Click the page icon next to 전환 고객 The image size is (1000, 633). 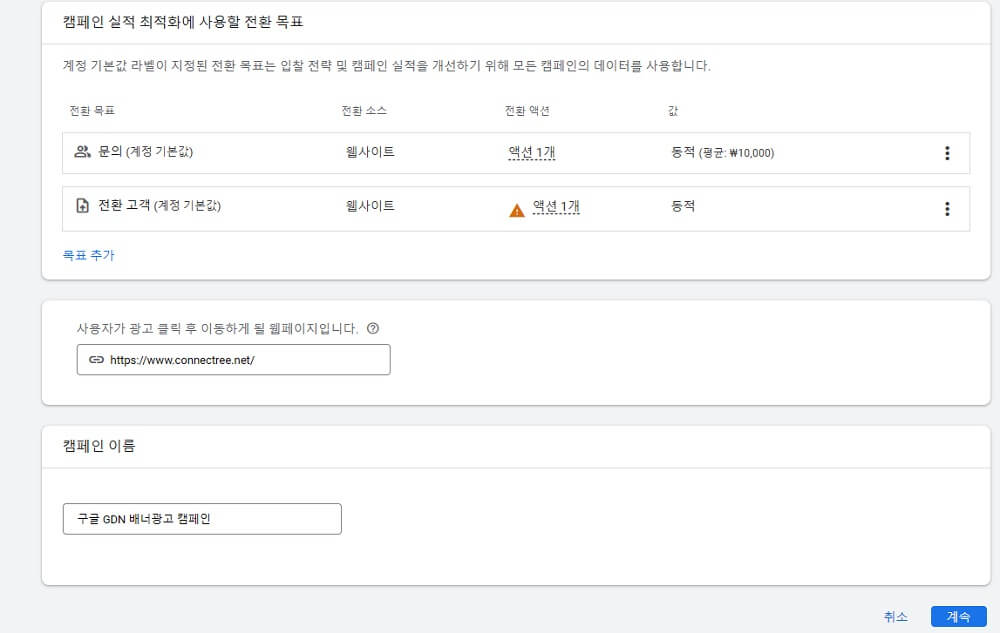point(82,205)
